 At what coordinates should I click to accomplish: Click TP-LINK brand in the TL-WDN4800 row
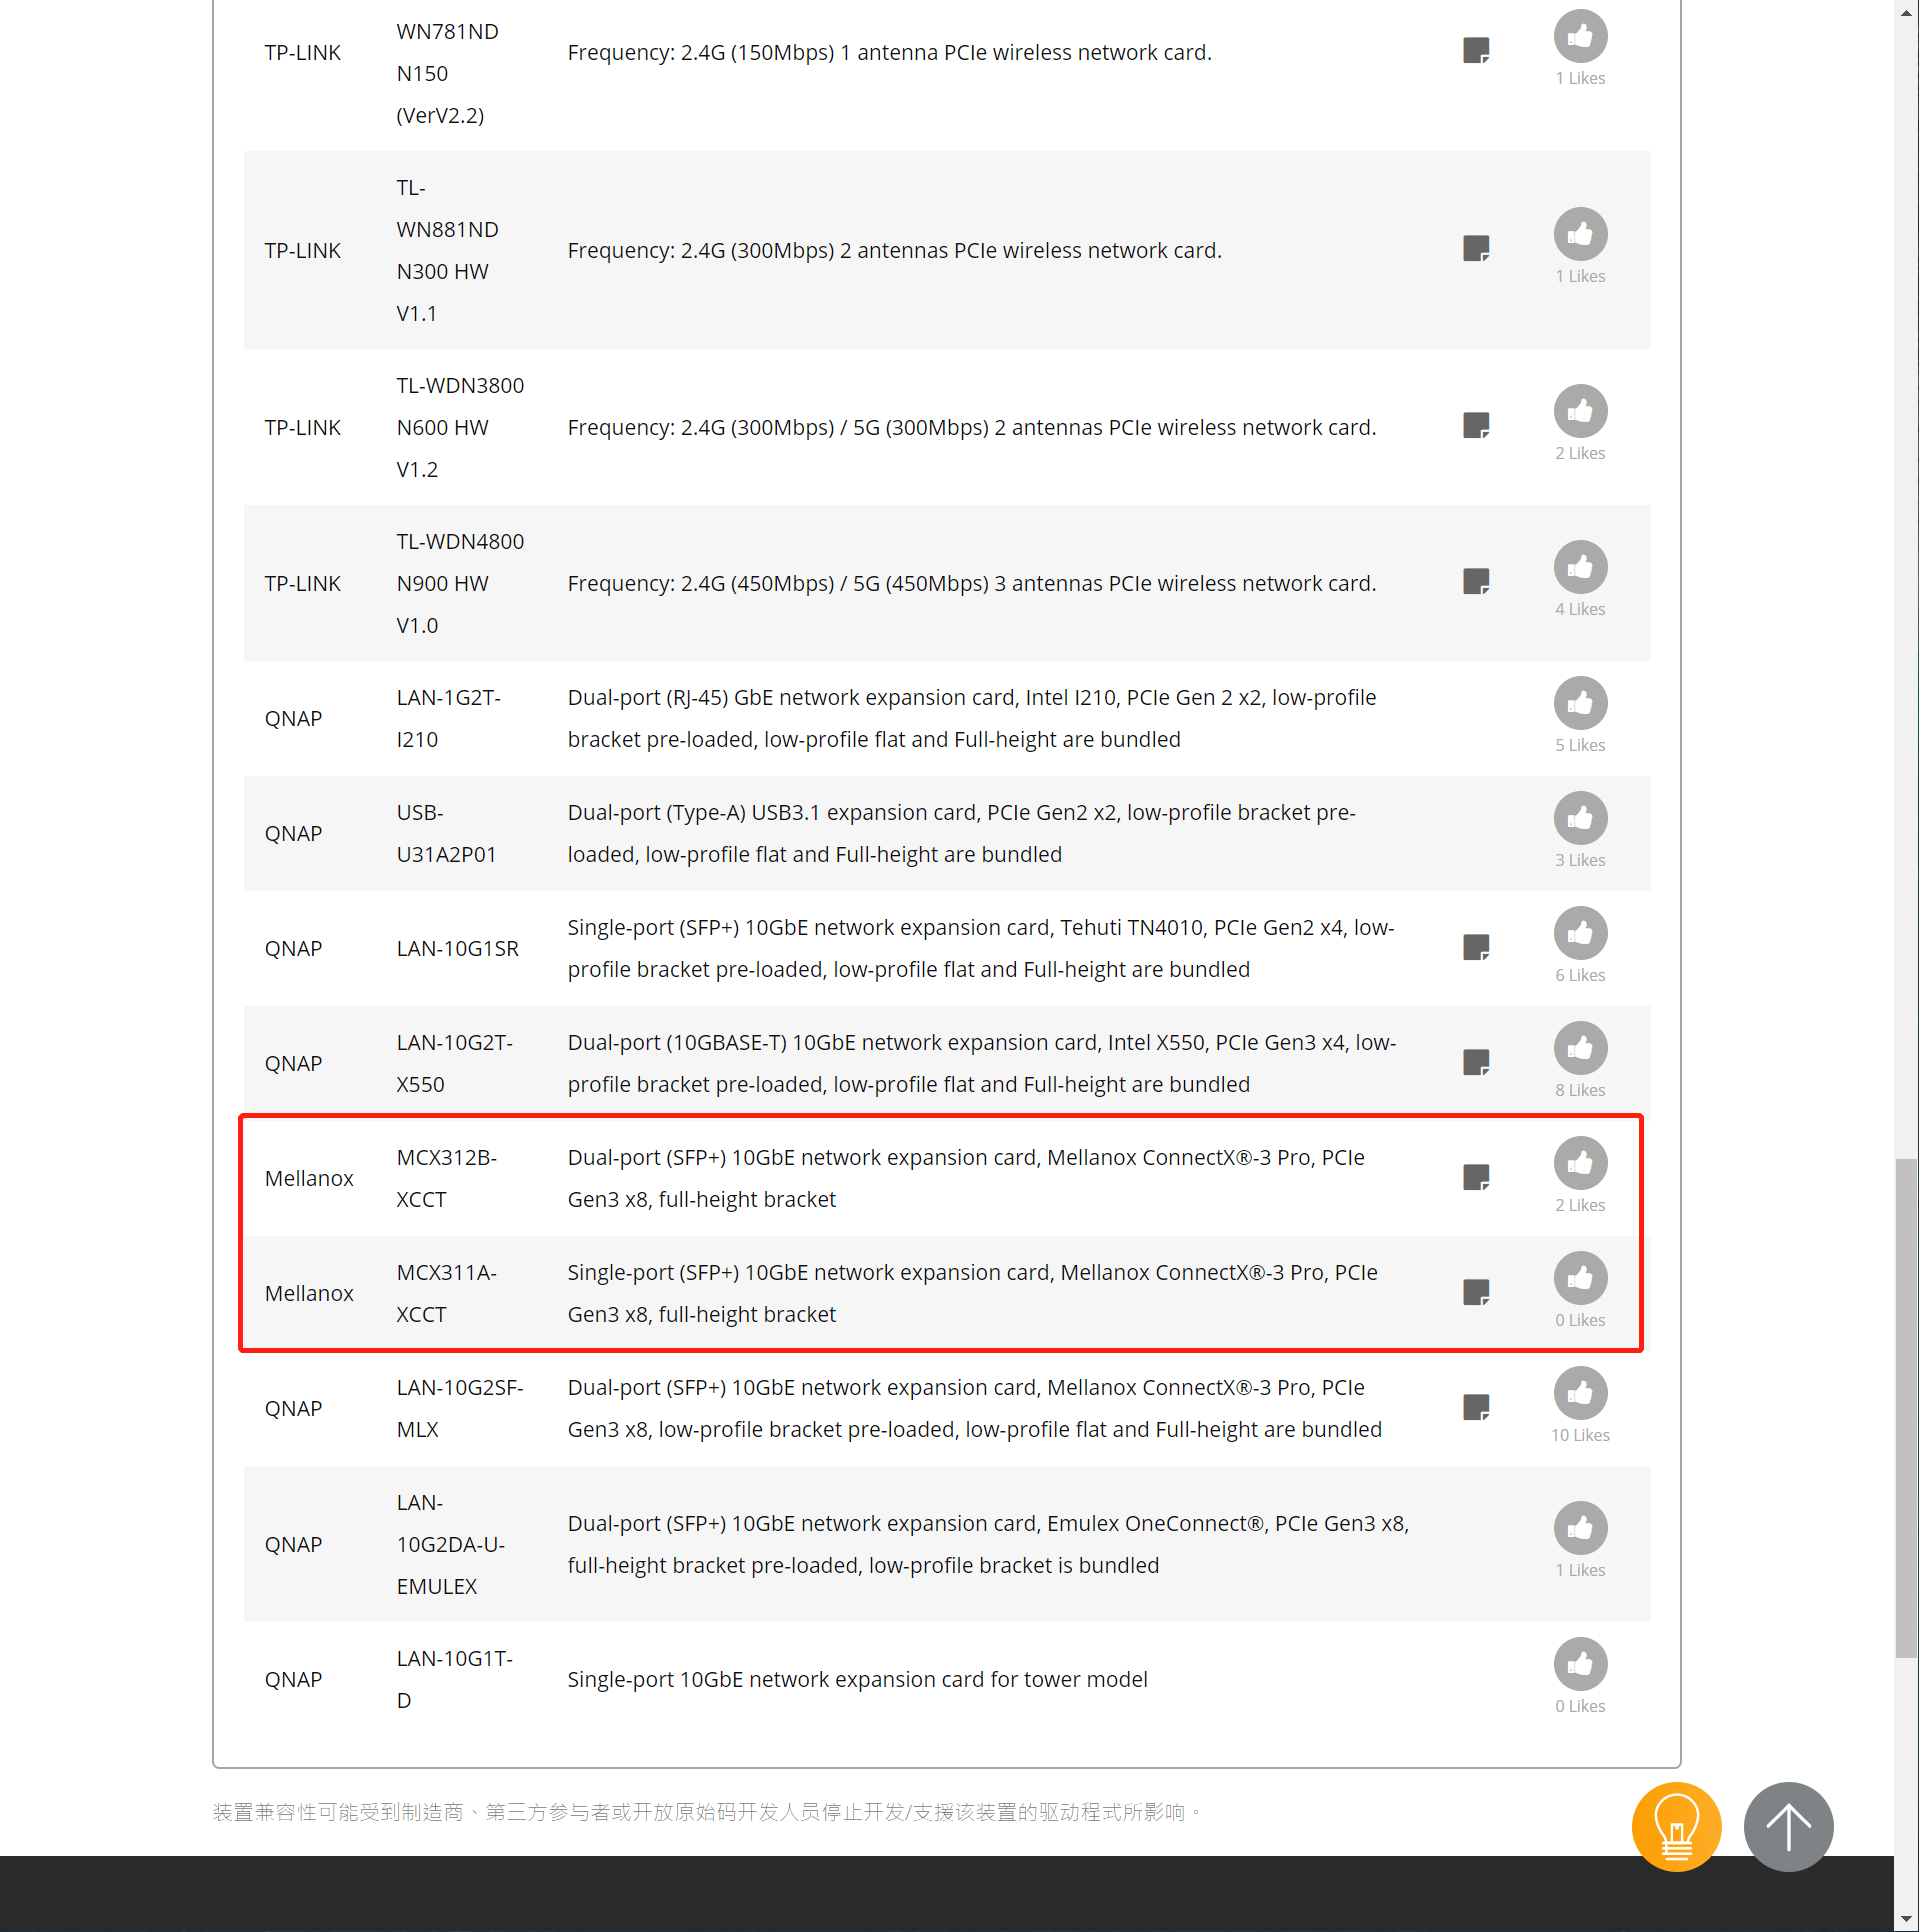(x=302, y=584)
